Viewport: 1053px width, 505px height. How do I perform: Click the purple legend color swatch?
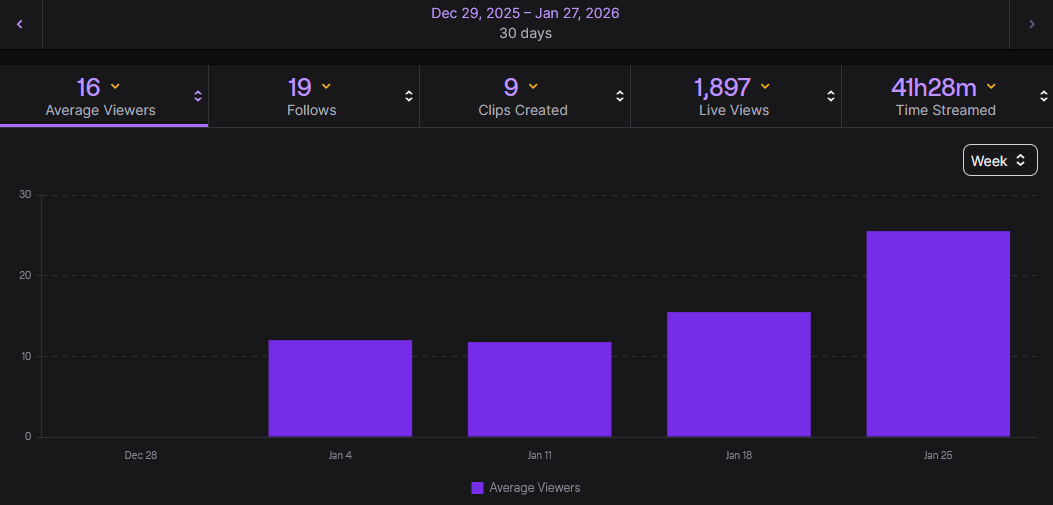tap(477, 488)
